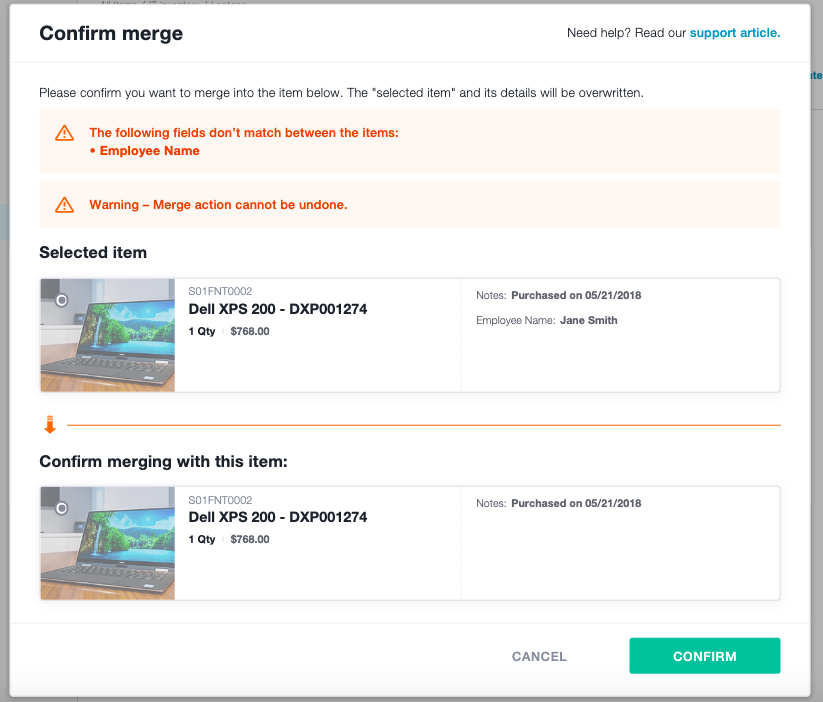Select radio circle on Selected item image

coord(62,300)
